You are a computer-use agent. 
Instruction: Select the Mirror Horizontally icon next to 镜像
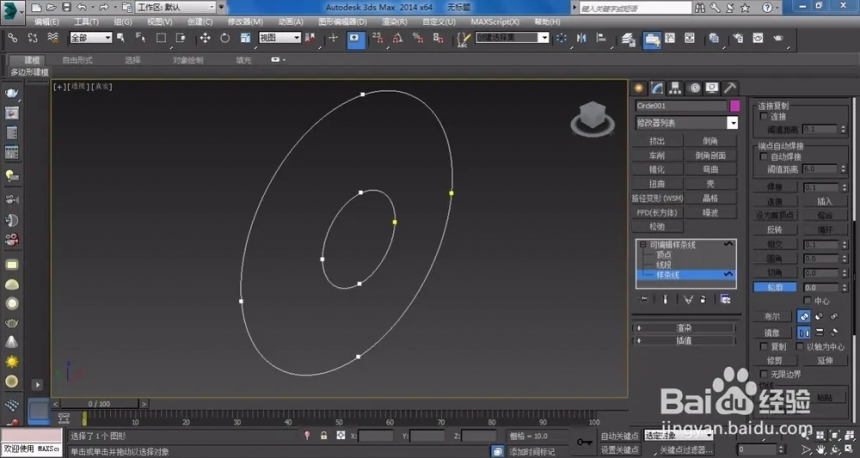804,332
